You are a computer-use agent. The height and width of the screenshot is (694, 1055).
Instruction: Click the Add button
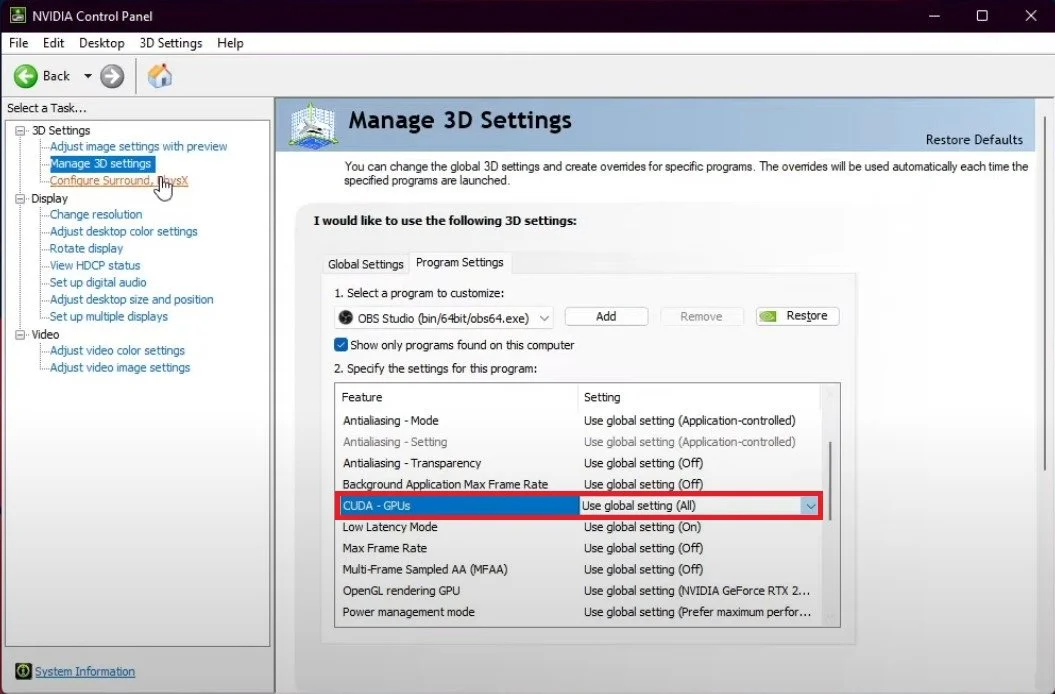tap(606, 316)
